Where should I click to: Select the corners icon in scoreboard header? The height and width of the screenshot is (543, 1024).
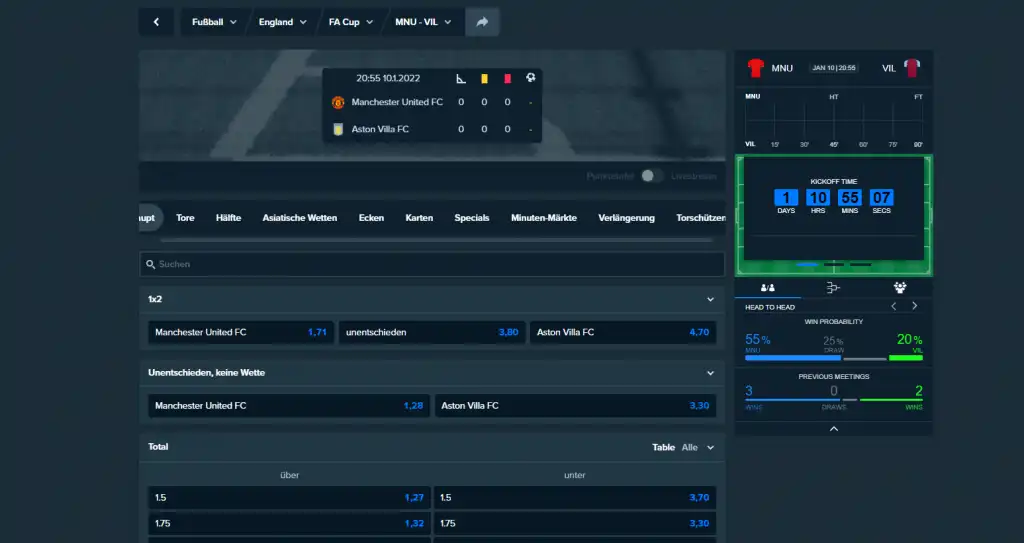pyautogui.click(x=461, y=78)
